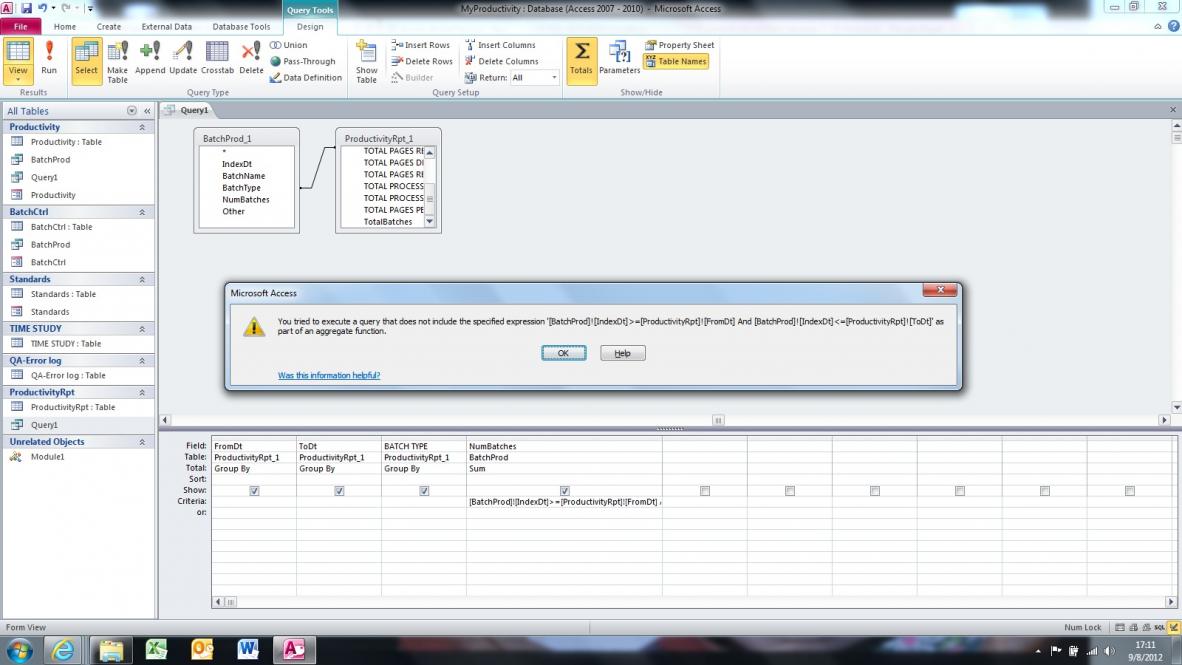Viewport: 1182px width, 665px height.
Task: Click the Undo icon in quick access toolbar
Action: [x=42, y=8]
